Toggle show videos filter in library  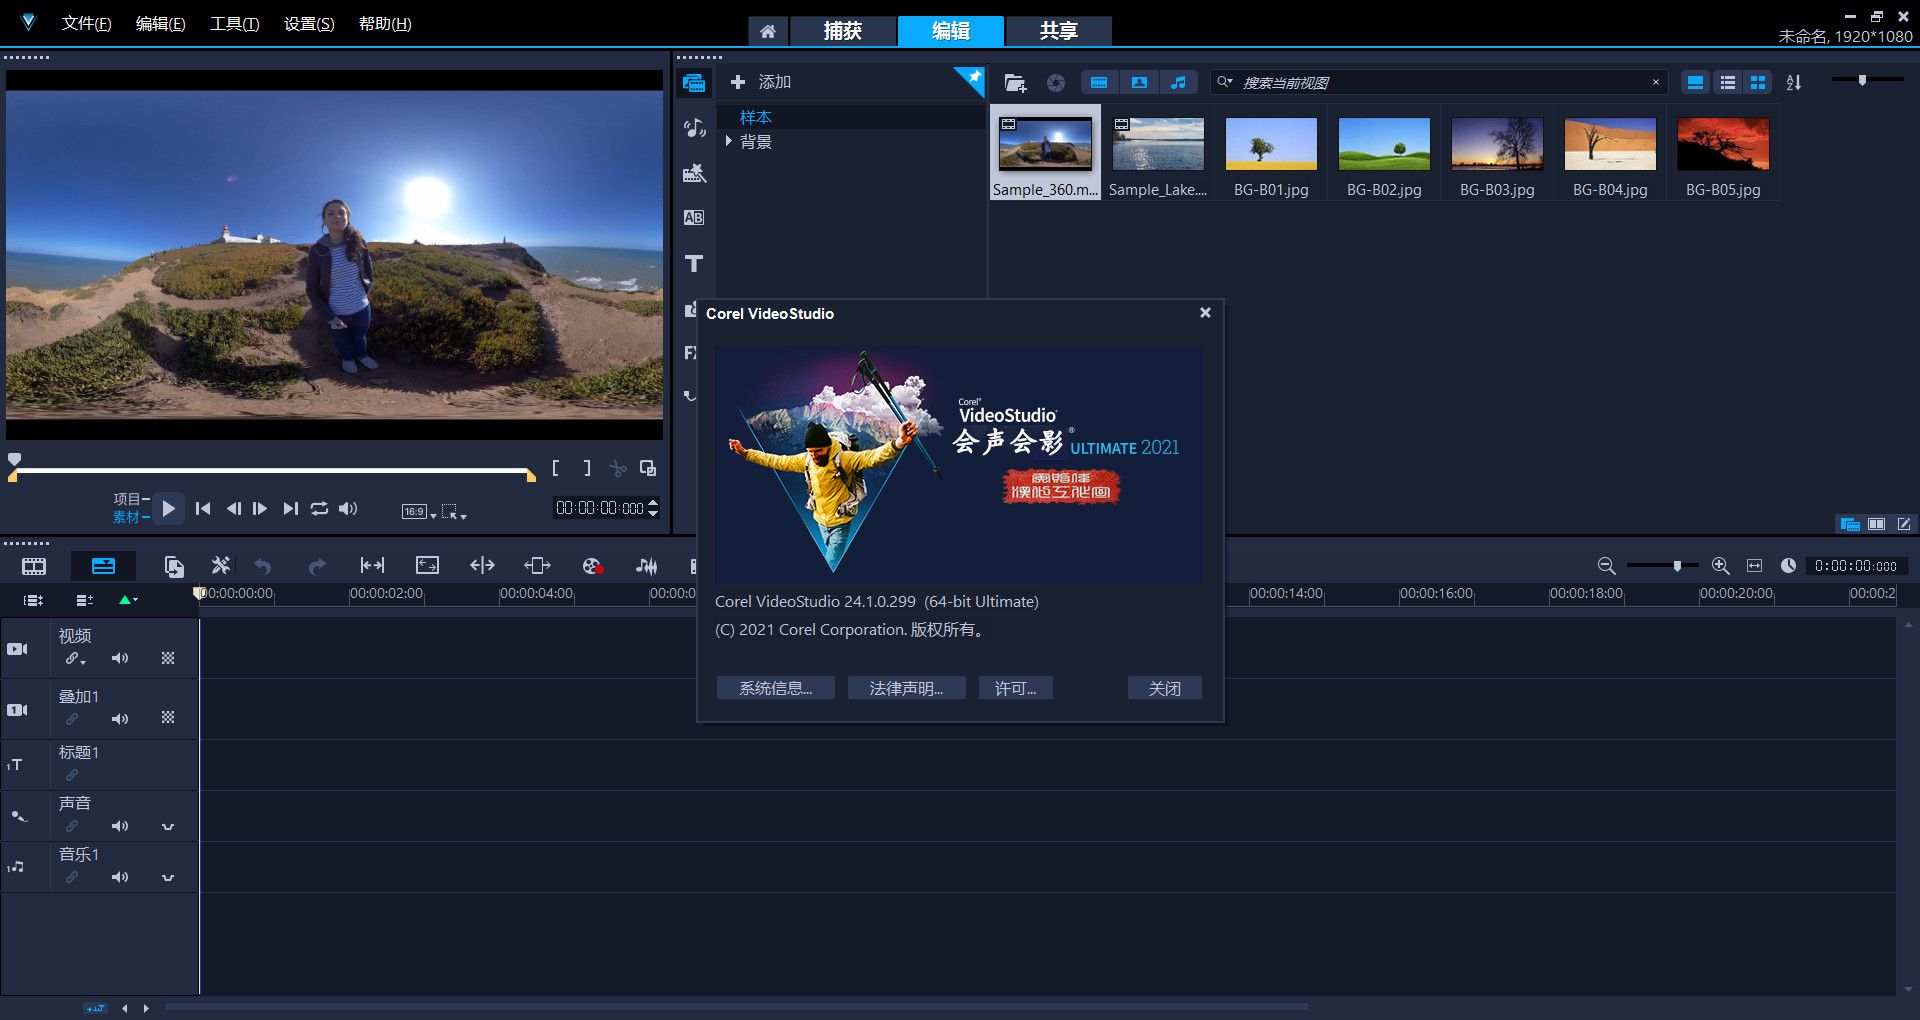coord(1099,82)
